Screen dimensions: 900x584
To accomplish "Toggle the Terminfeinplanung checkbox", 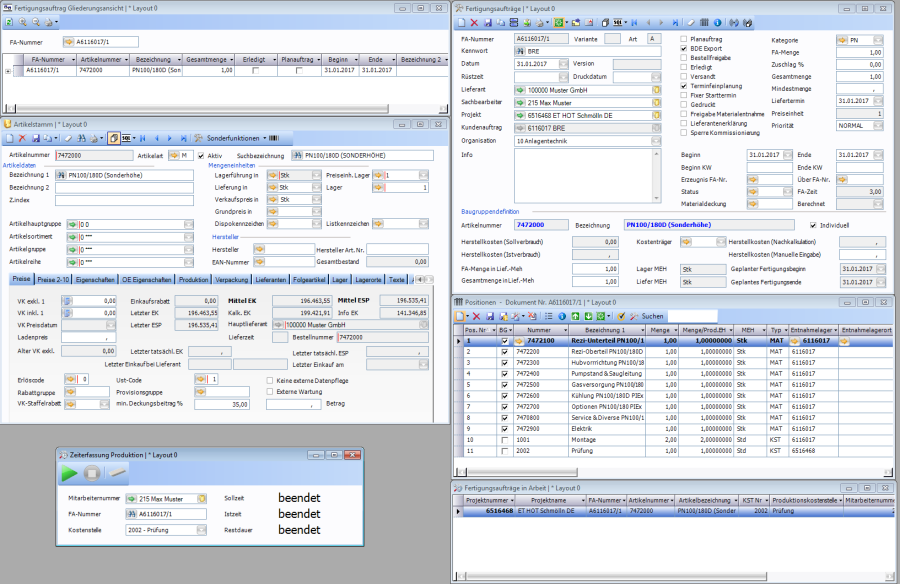I will click(x=684, y=86).
